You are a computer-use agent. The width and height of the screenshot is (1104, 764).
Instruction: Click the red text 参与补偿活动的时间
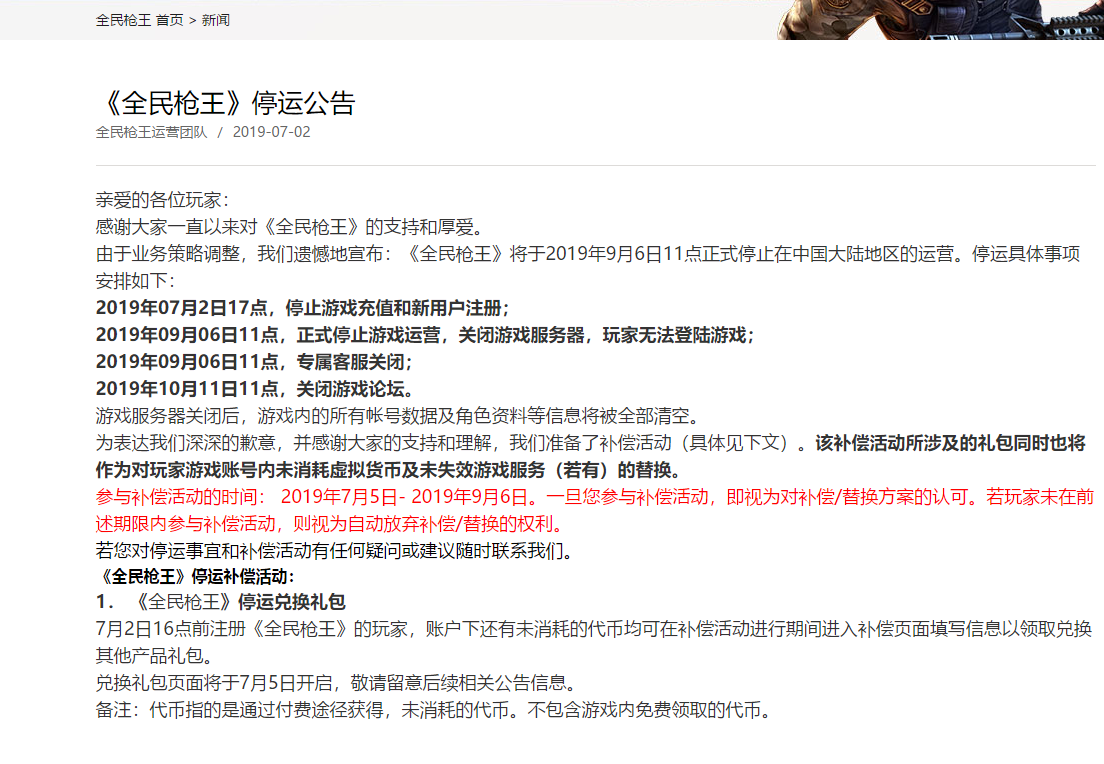point(595,496)
